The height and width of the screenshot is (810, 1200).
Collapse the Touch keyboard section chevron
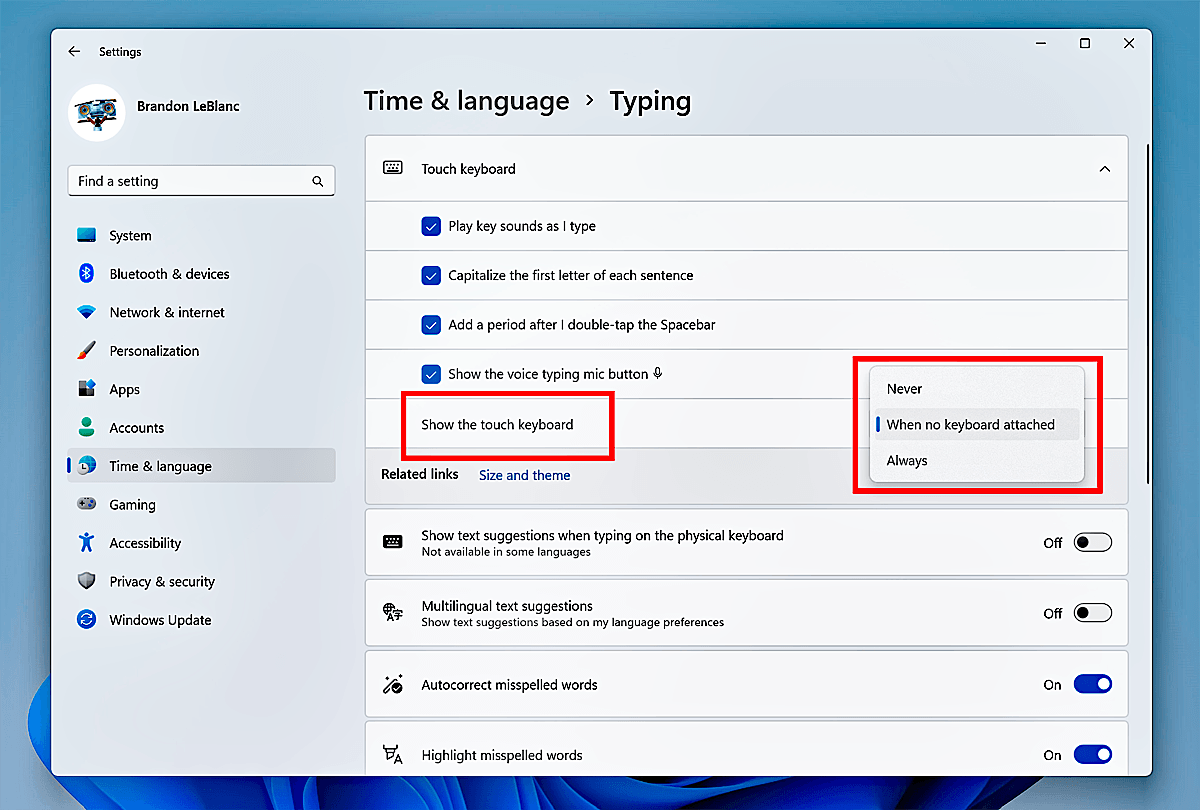[1105, 169]
